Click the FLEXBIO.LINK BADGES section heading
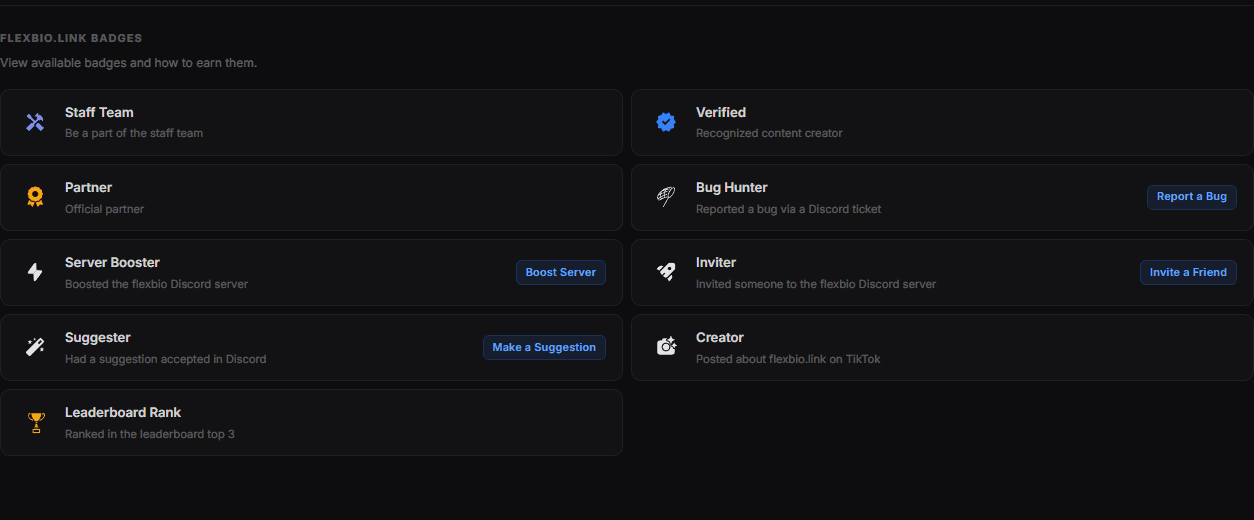1254x520 pixels. [x=71, y=38]
